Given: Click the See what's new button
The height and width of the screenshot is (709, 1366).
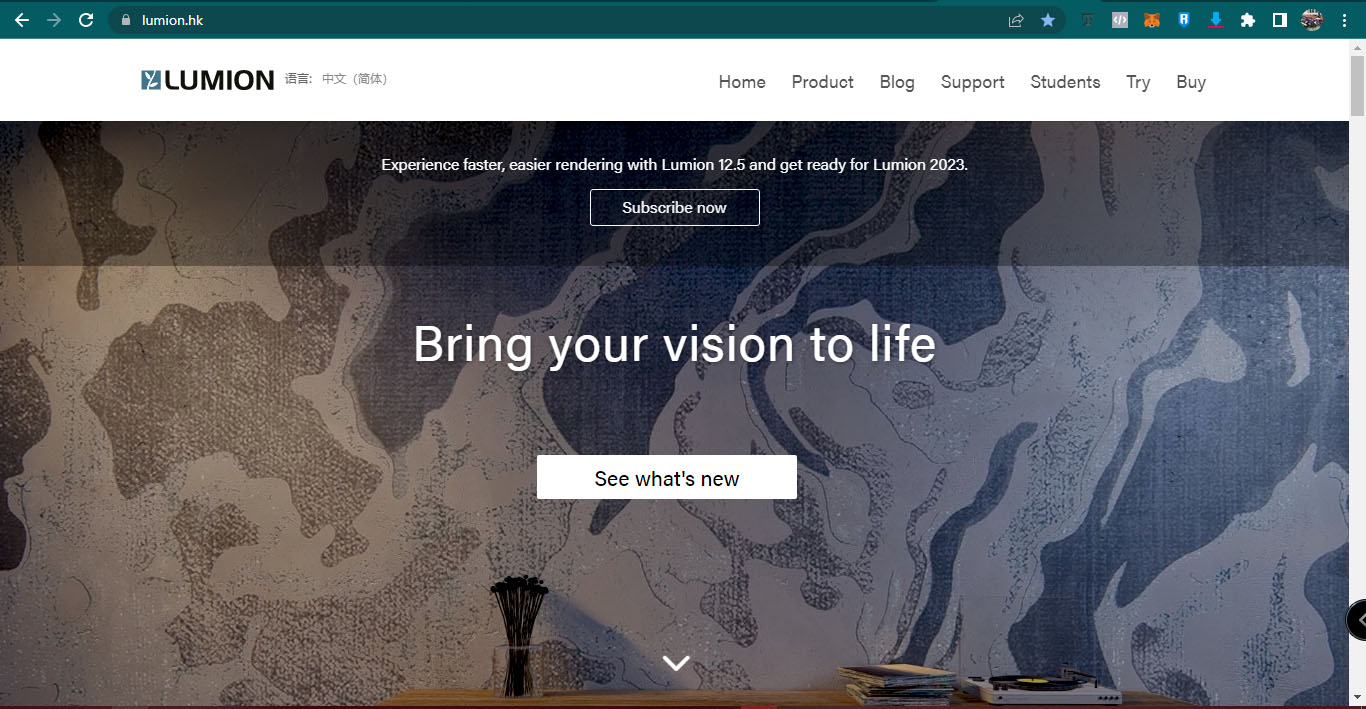Looking at the screenshot, I should (667, 477).
